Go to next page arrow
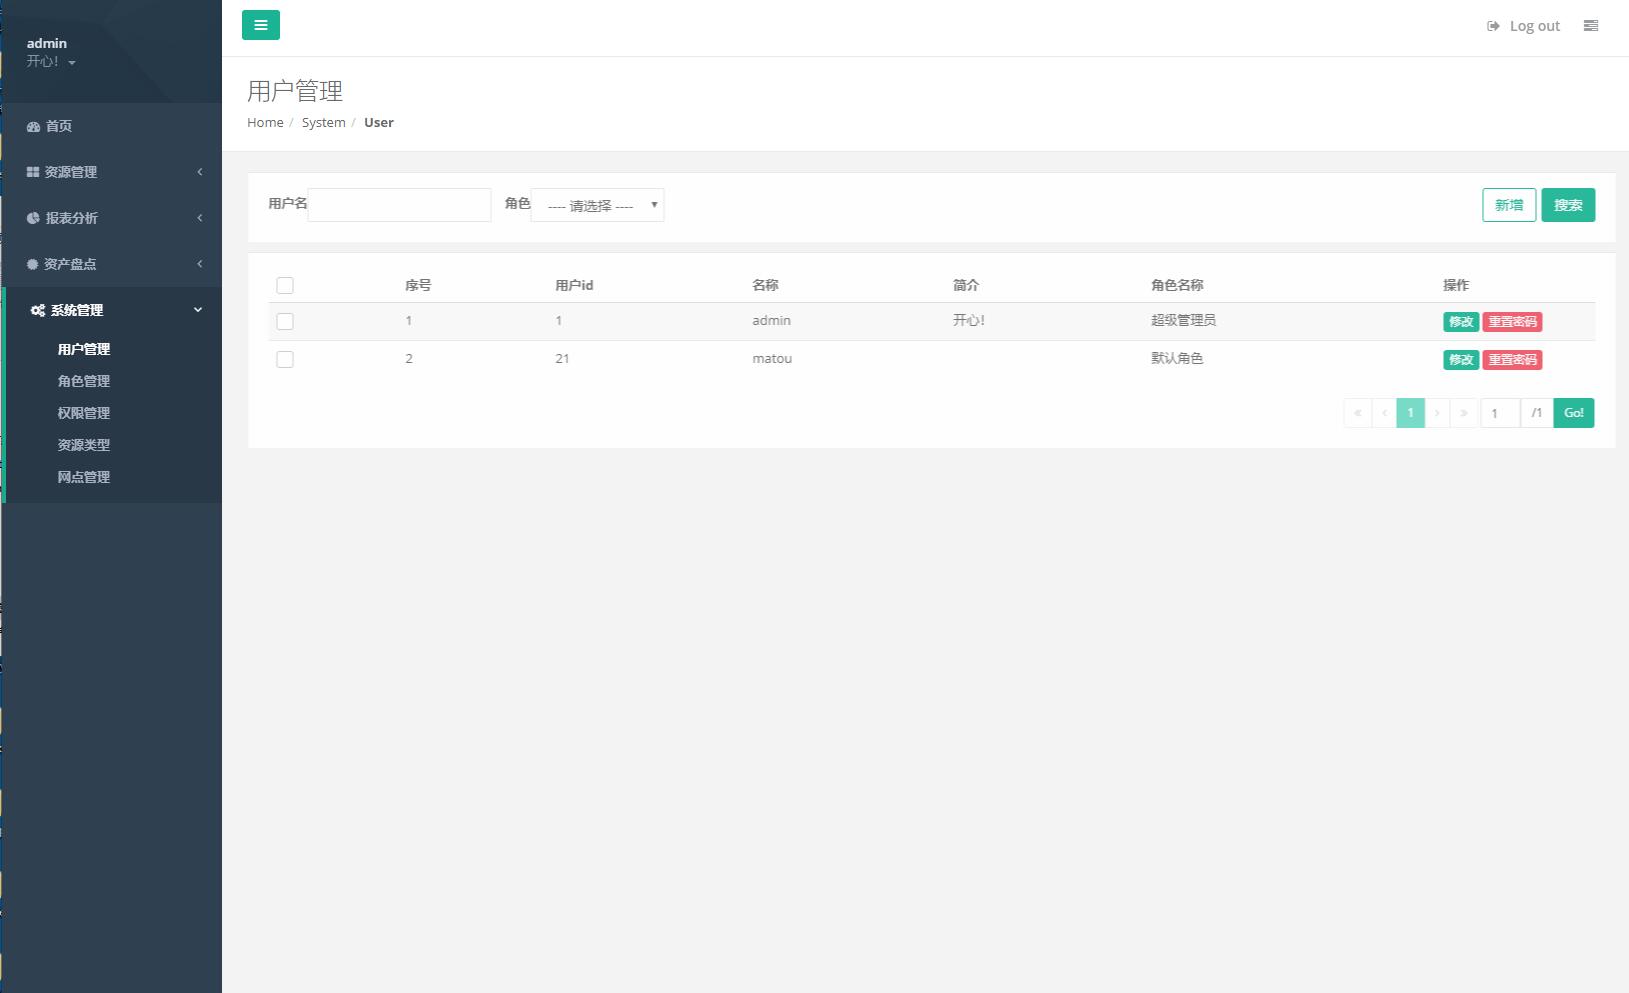1629x993 pixels. click(x=1437, y=413)
